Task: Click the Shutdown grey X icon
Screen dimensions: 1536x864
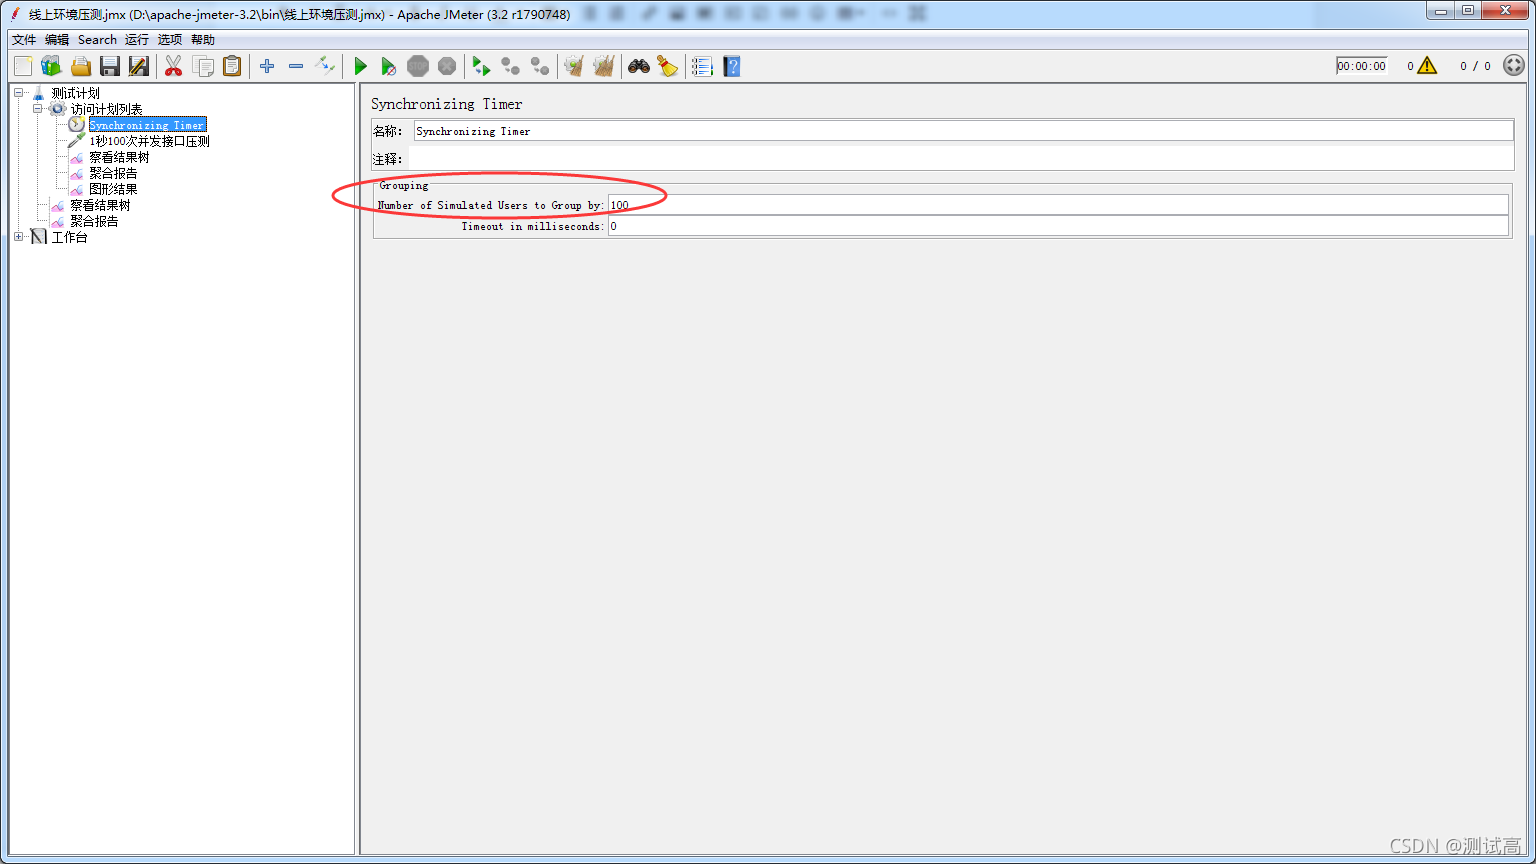Action: click(447, 66)
